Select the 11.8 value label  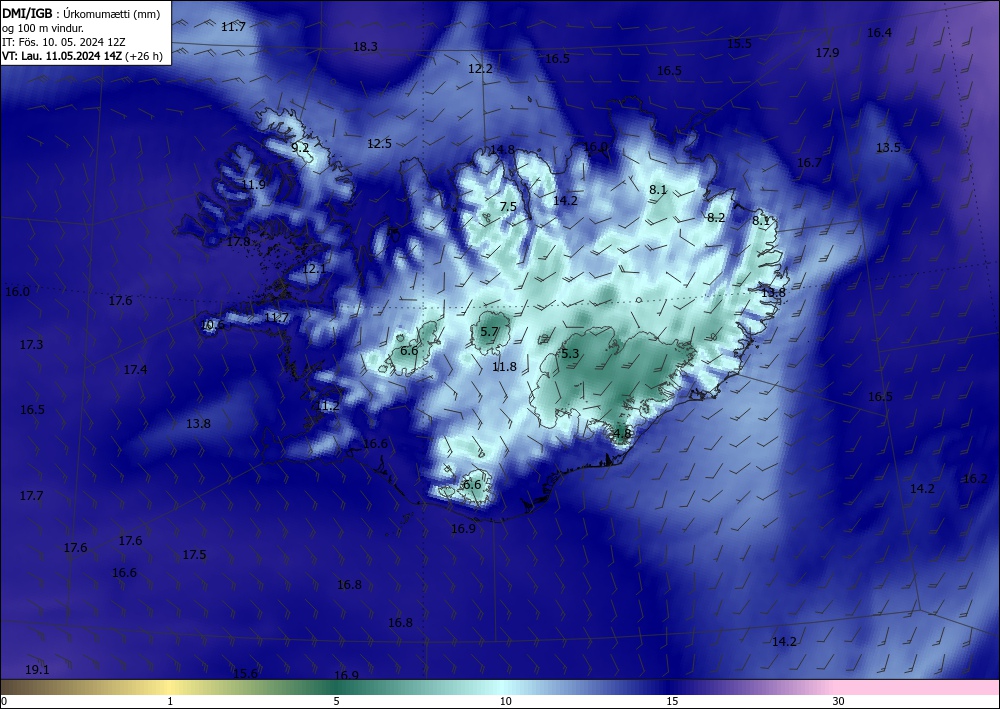(x=504, y=367)
